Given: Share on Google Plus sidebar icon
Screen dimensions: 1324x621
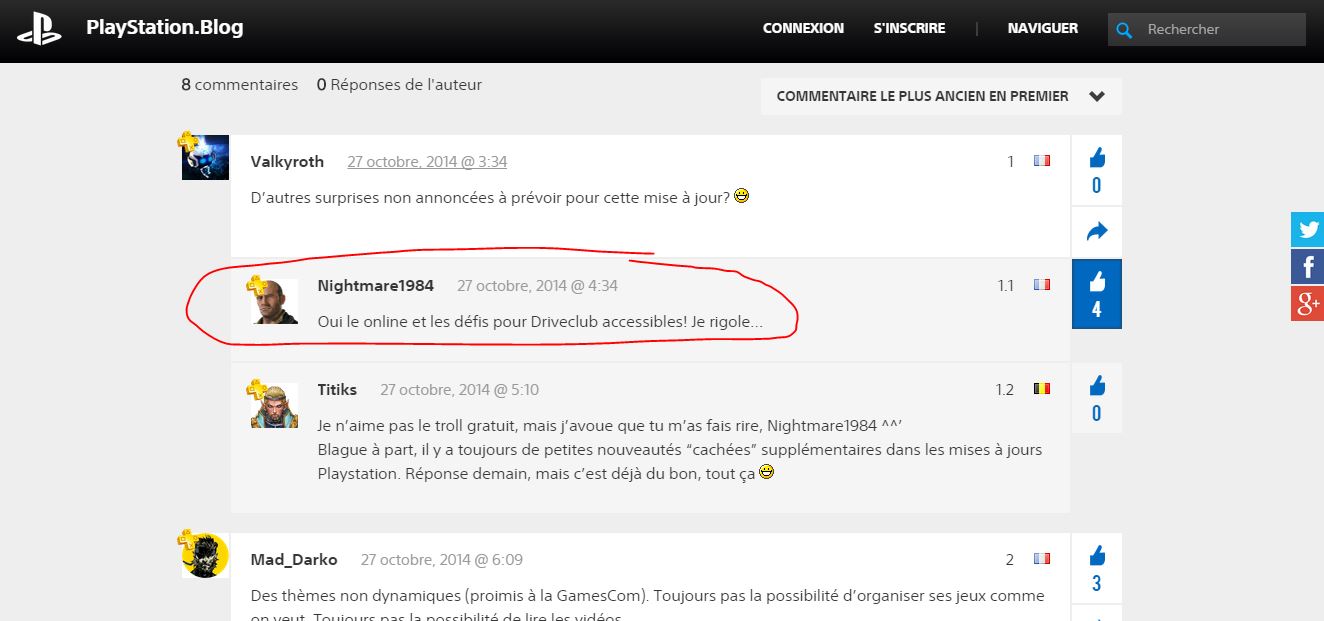Looking at the screenshot, I should [1307, 304].
